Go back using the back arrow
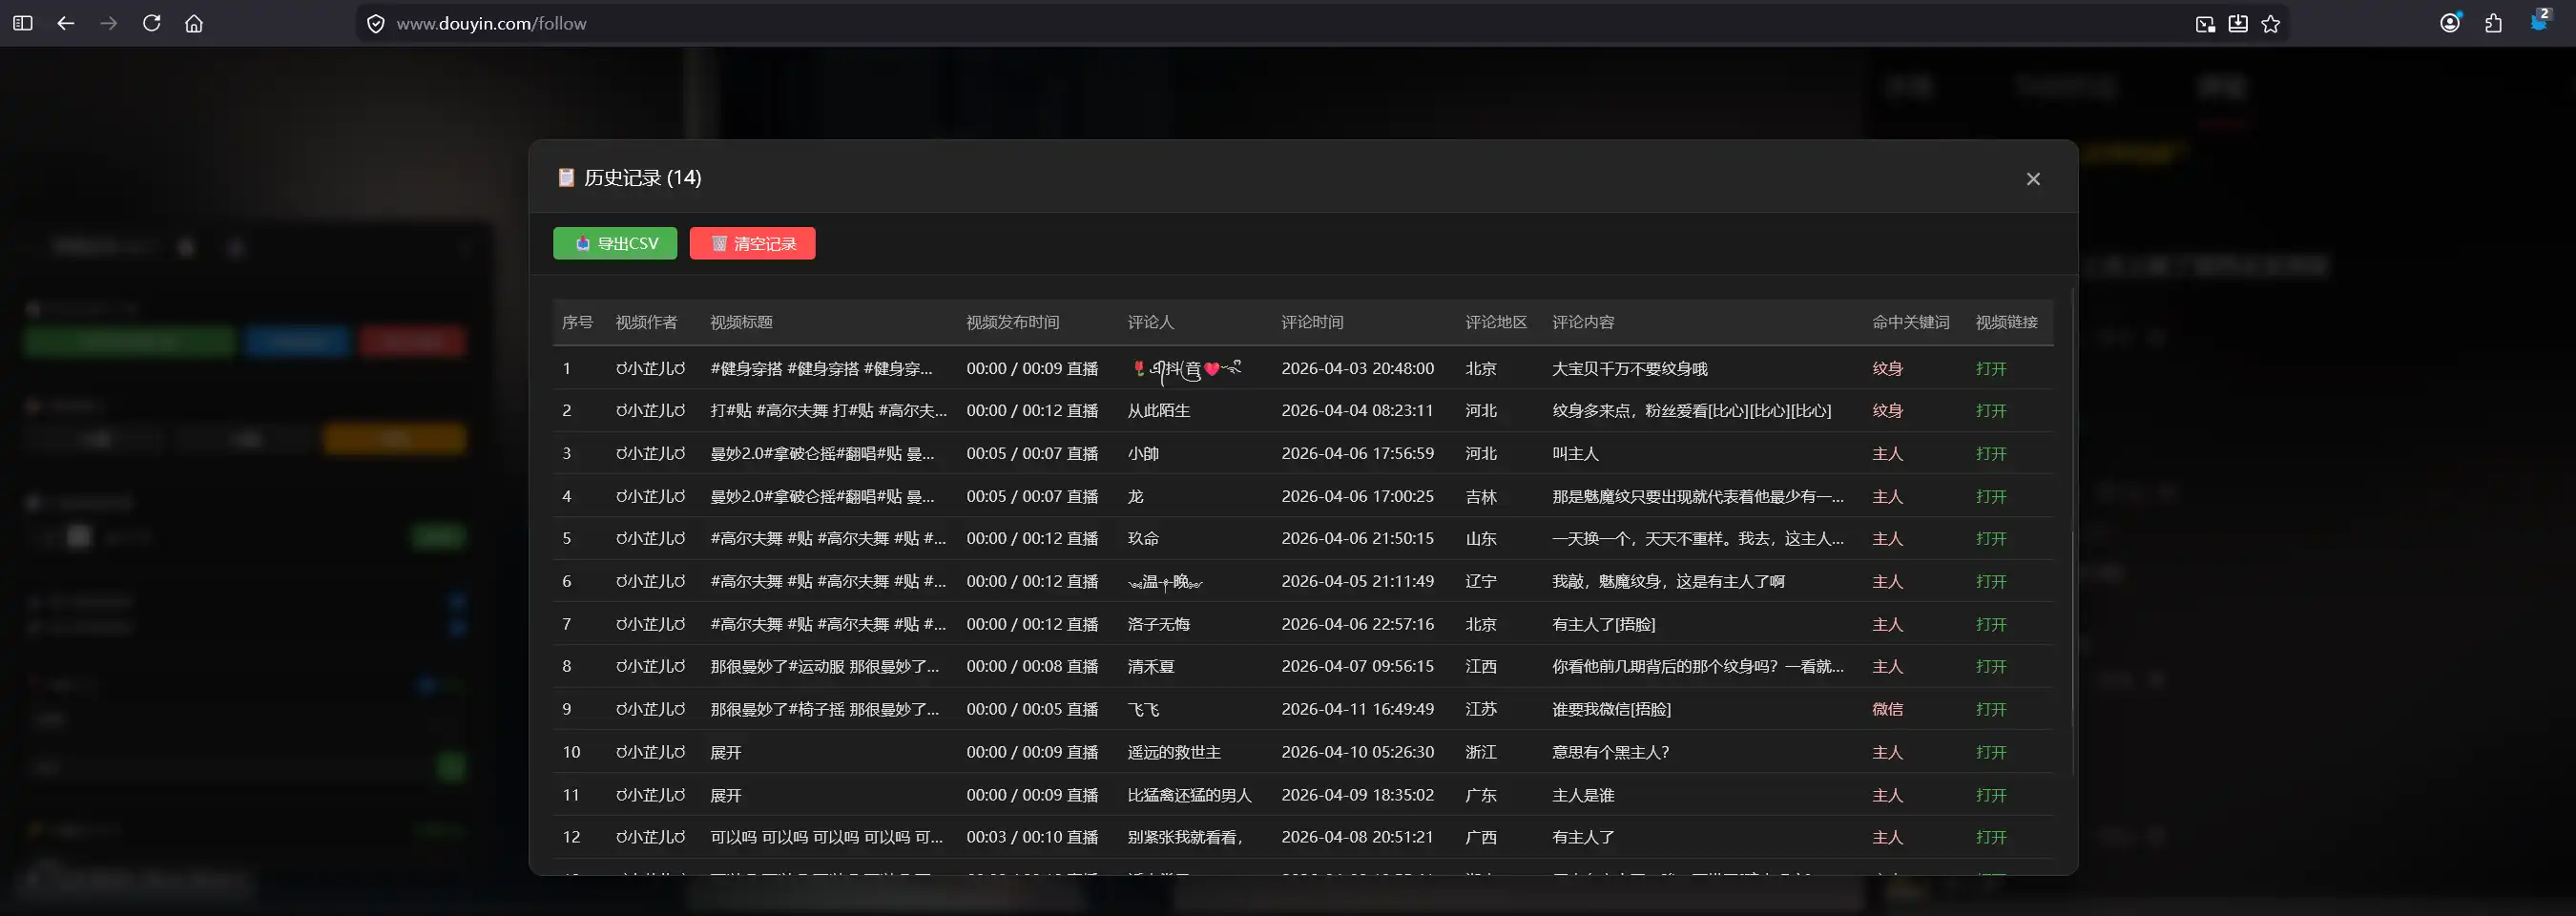This screenshot has width=2576, height=916. [x=66, y=23]
